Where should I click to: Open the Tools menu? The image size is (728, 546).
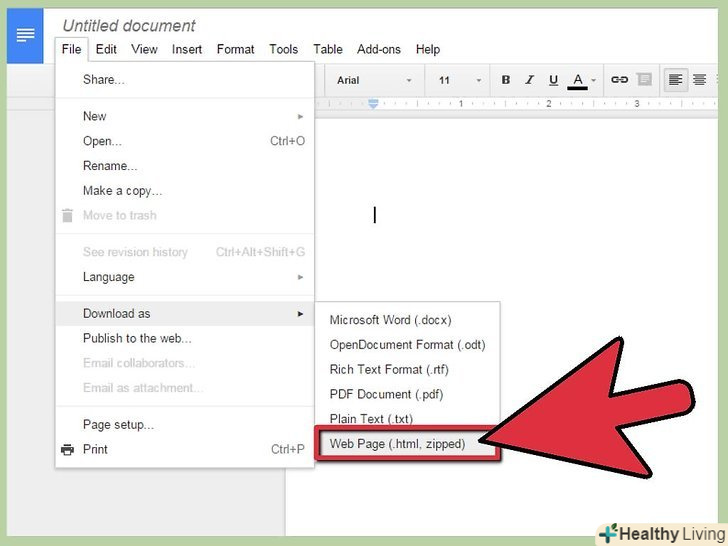pyautogui.click(x=283, y=49)
